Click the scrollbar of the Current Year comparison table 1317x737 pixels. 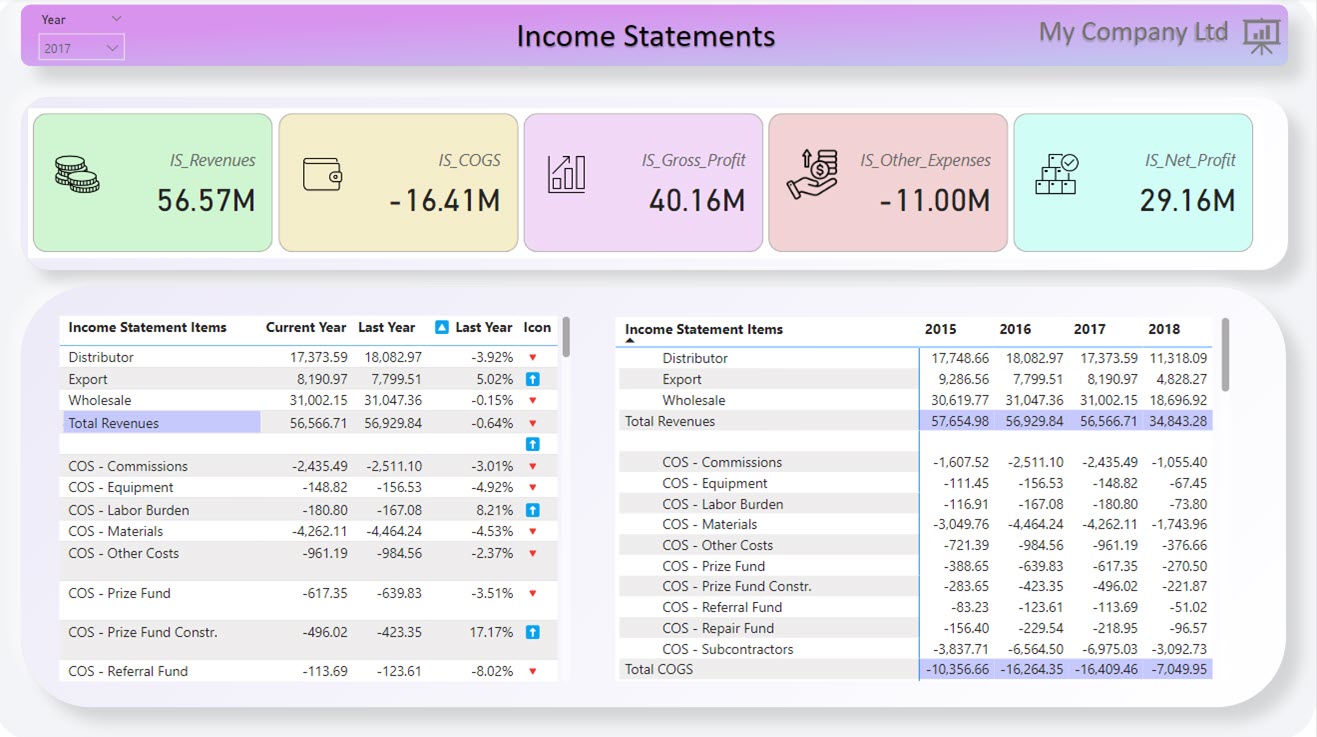pyautogui.click(x=566, y=337)
